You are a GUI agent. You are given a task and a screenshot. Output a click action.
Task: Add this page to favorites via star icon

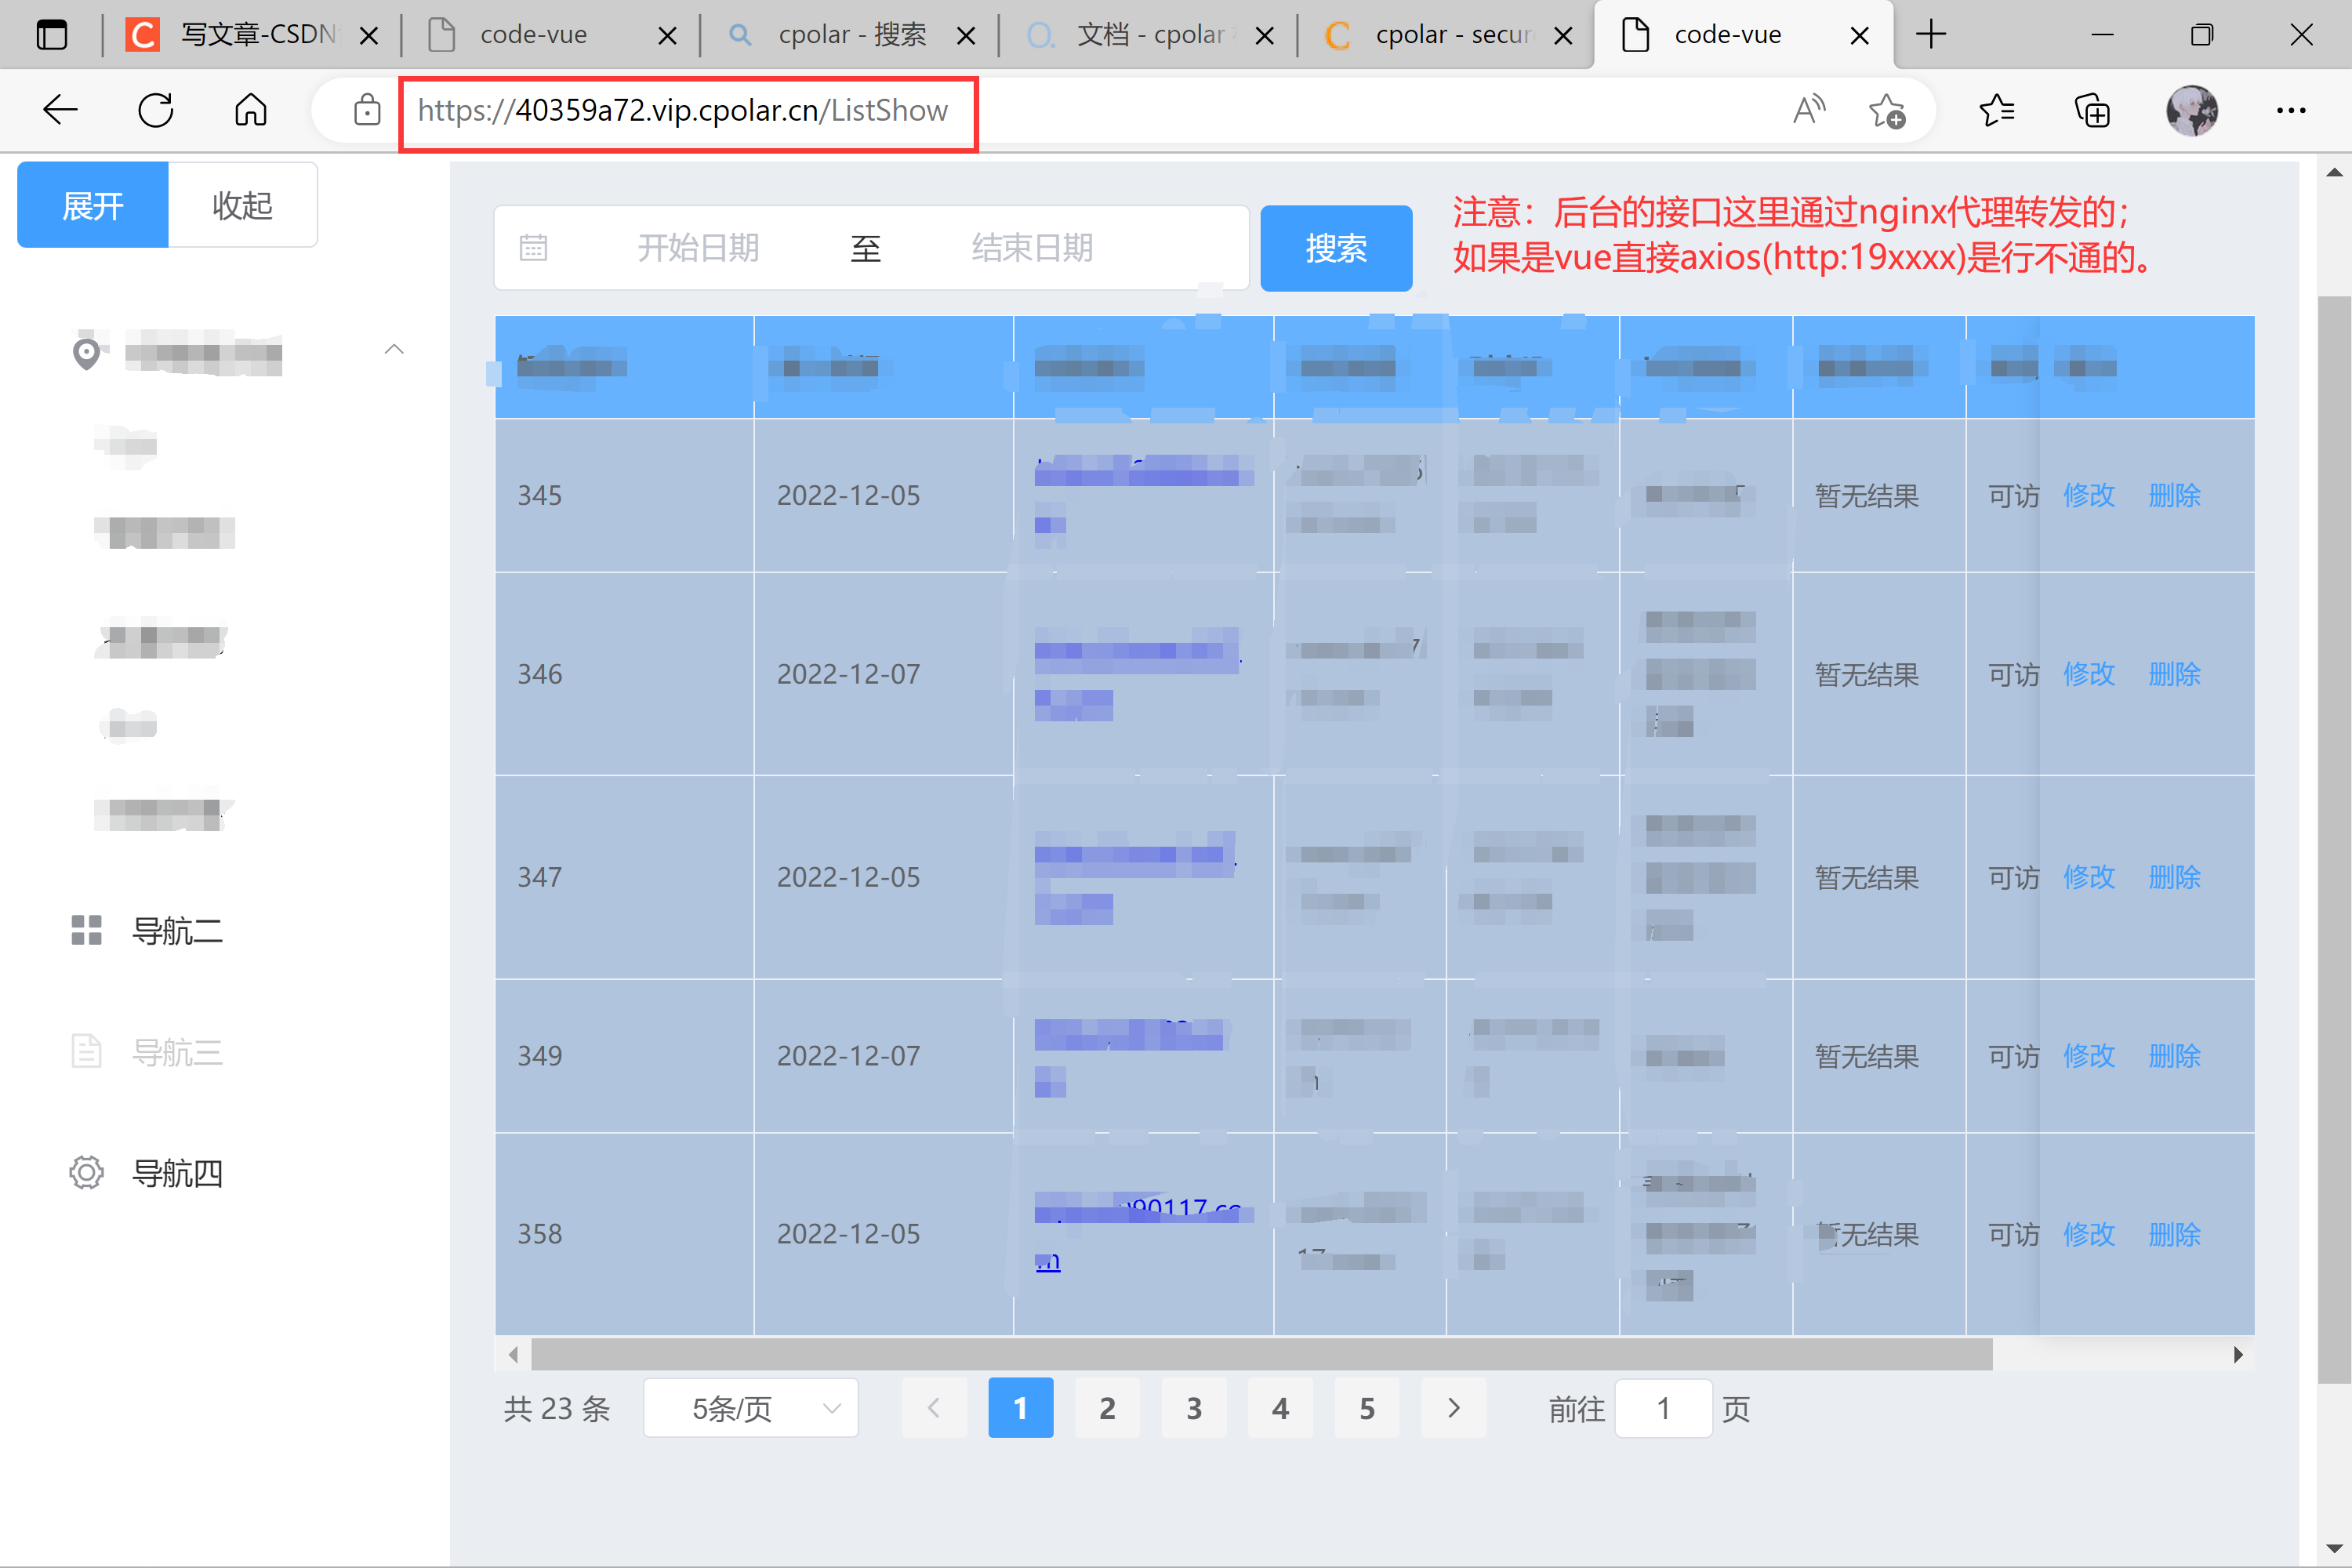(x=1888, y=110)
